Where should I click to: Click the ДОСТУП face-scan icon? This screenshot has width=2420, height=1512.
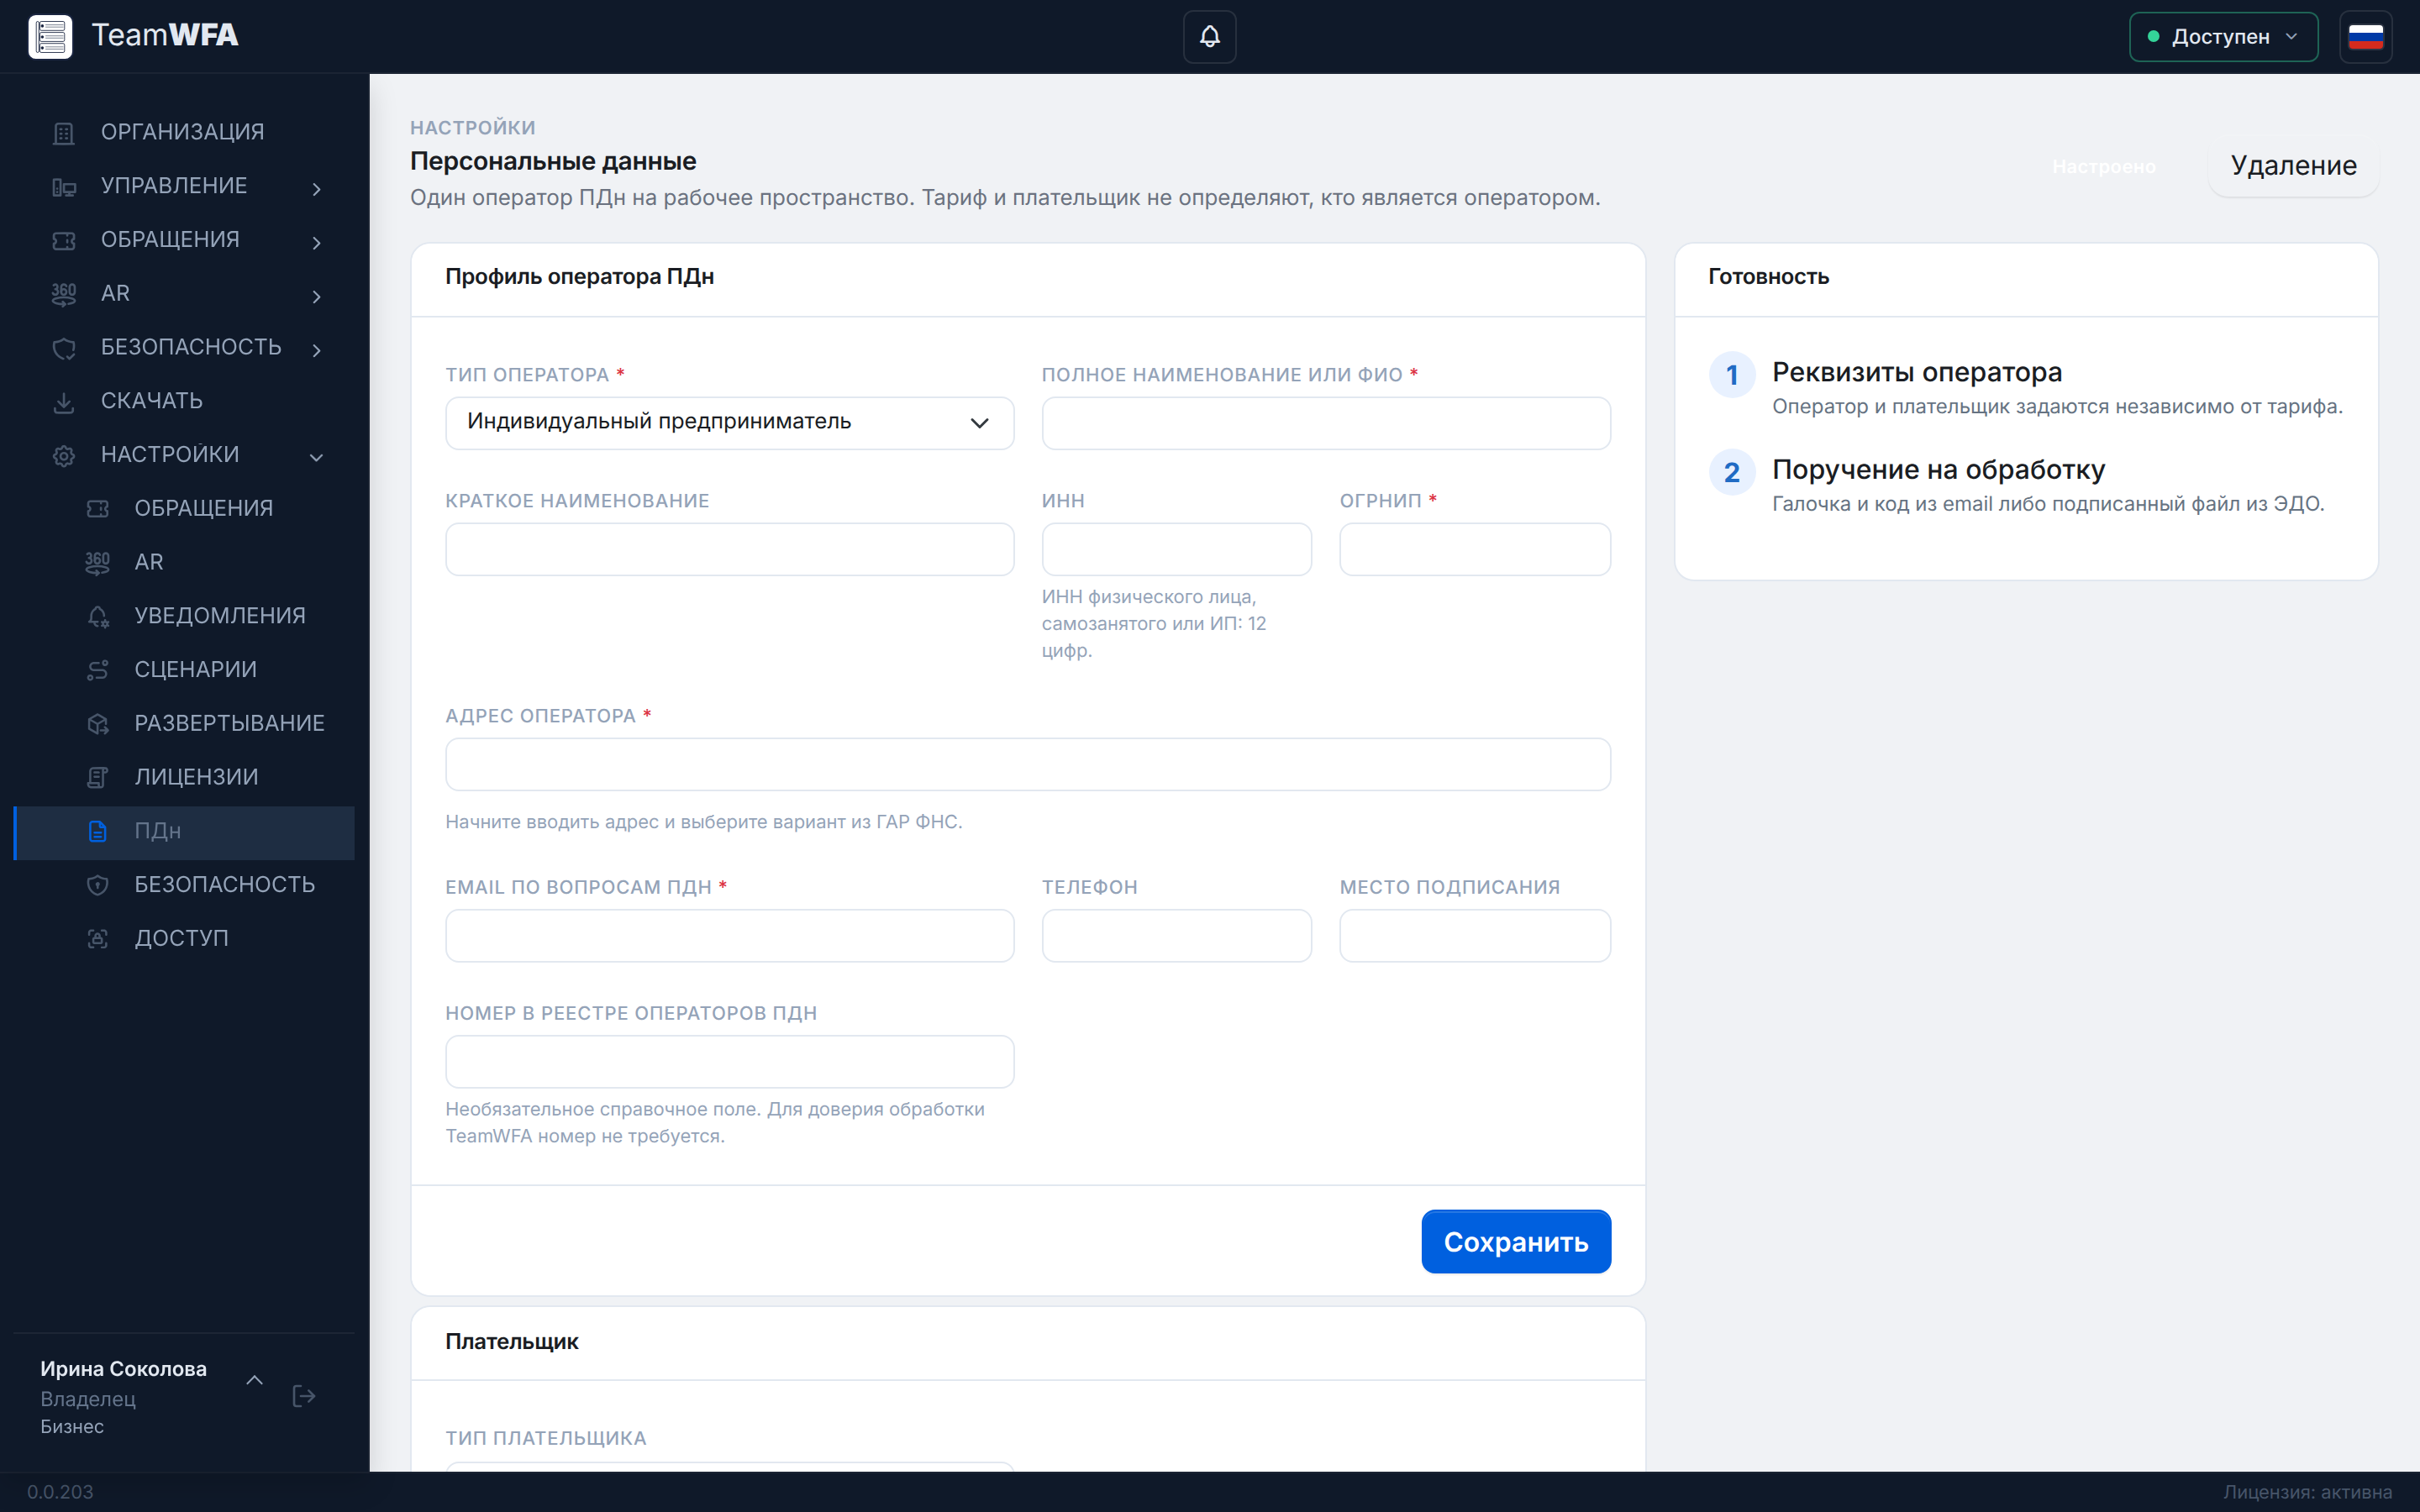(98, 939)
